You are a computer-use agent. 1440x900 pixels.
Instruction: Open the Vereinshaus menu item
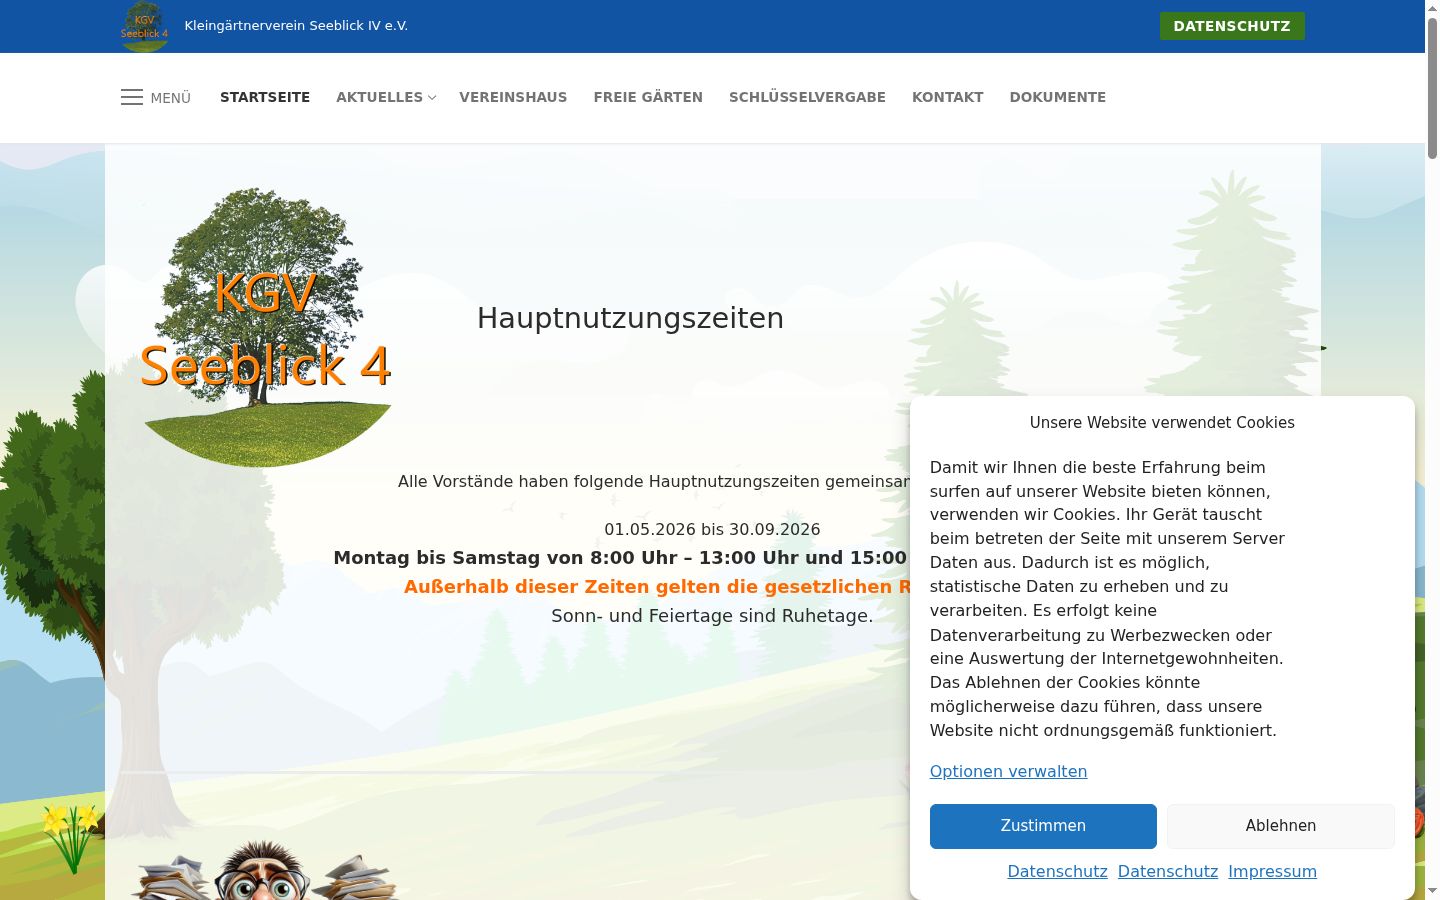[513, 97]
